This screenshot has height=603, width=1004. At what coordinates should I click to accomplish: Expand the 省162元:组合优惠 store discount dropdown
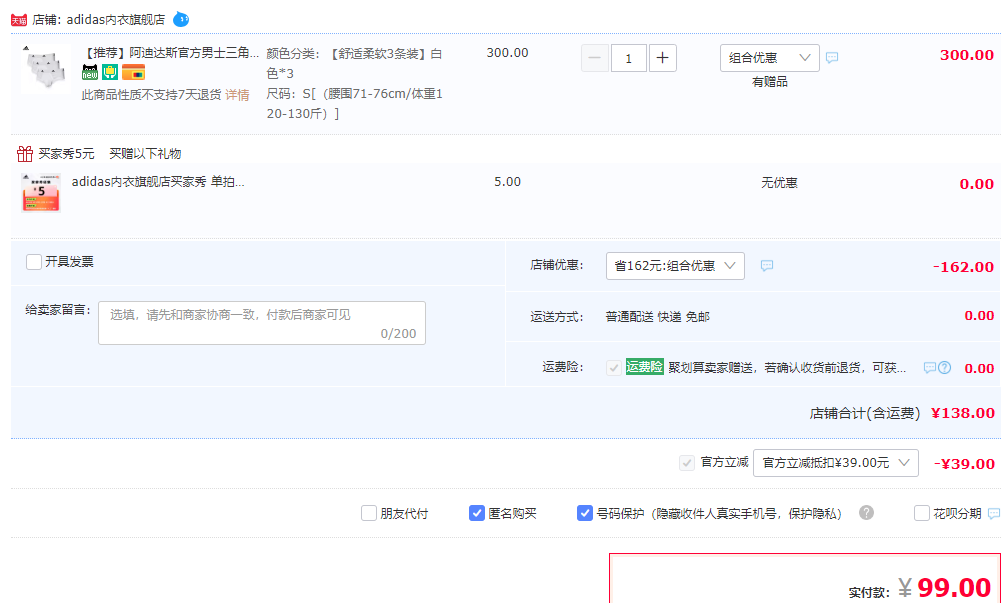point(675,266)
